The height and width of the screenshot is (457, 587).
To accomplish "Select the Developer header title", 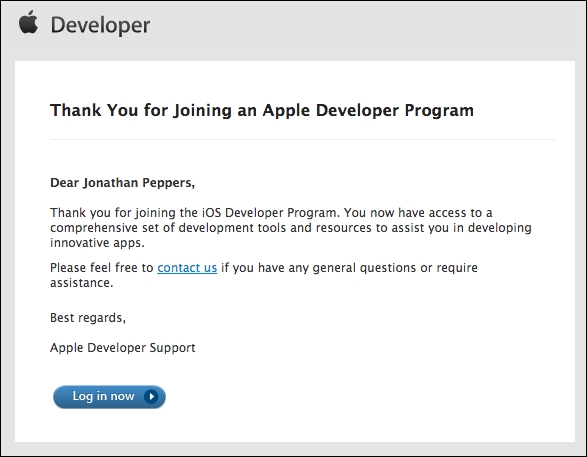I will click(x=100, y=25).
